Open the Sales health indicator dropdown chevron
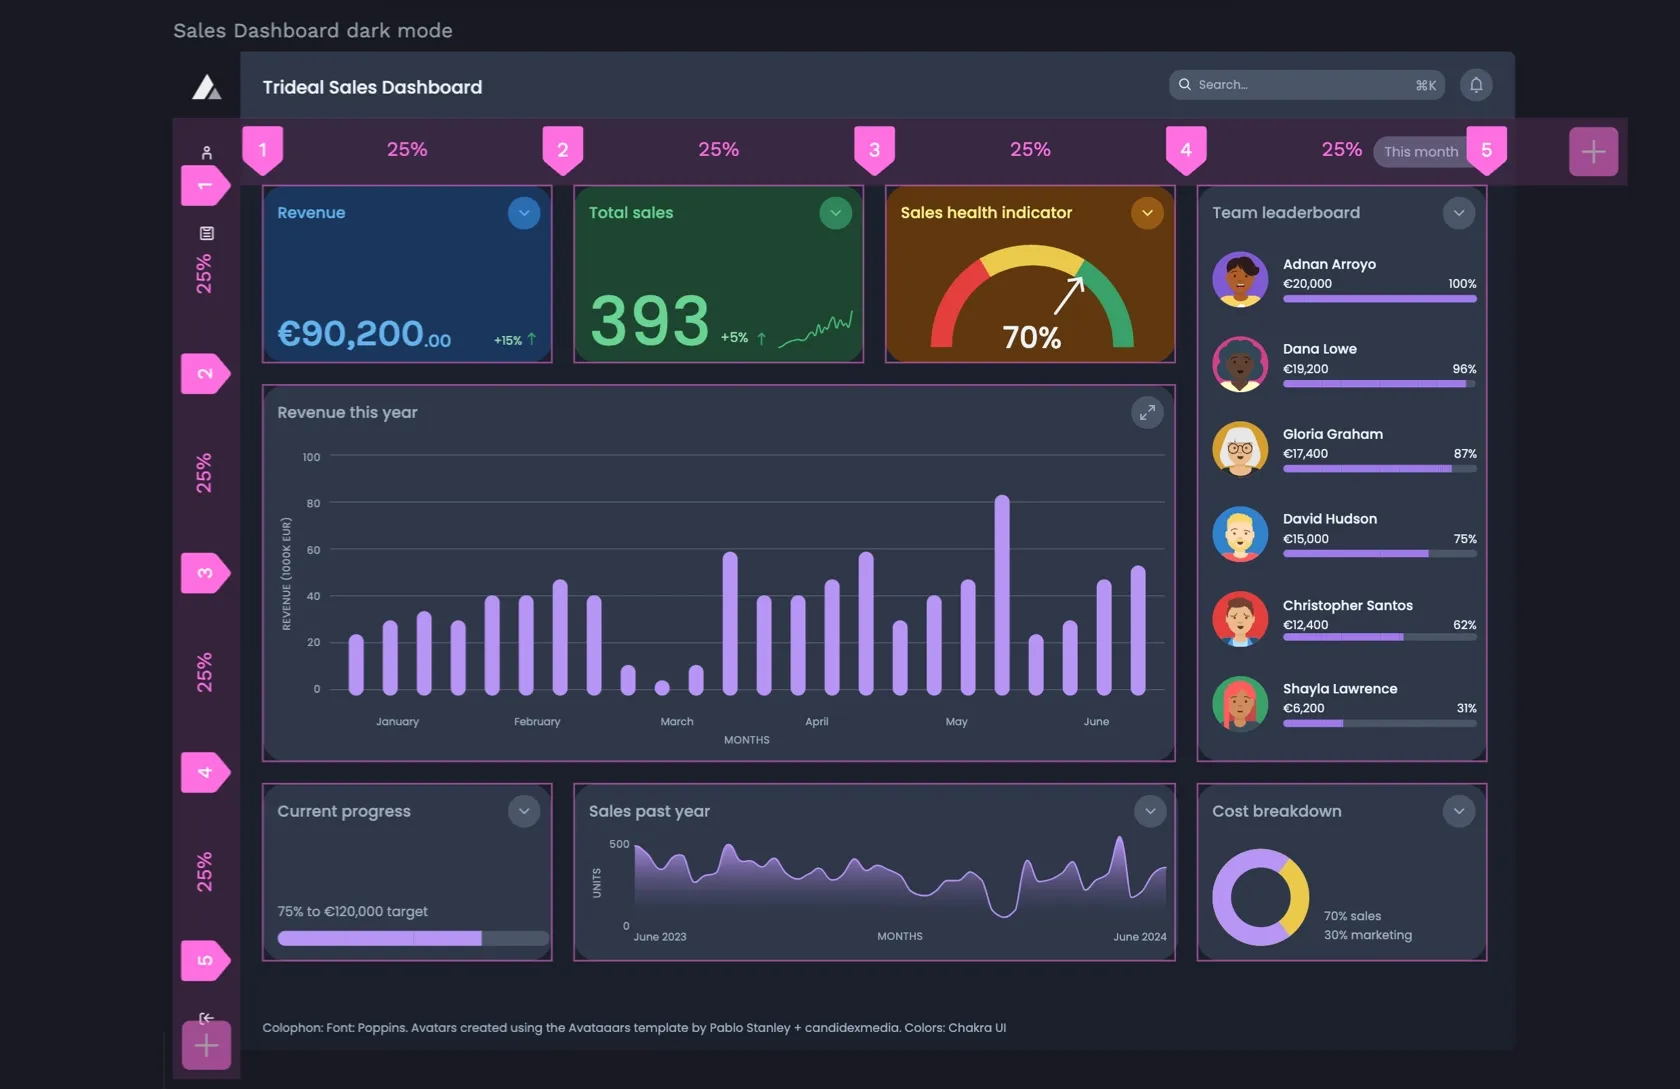 pos(1147,213)
